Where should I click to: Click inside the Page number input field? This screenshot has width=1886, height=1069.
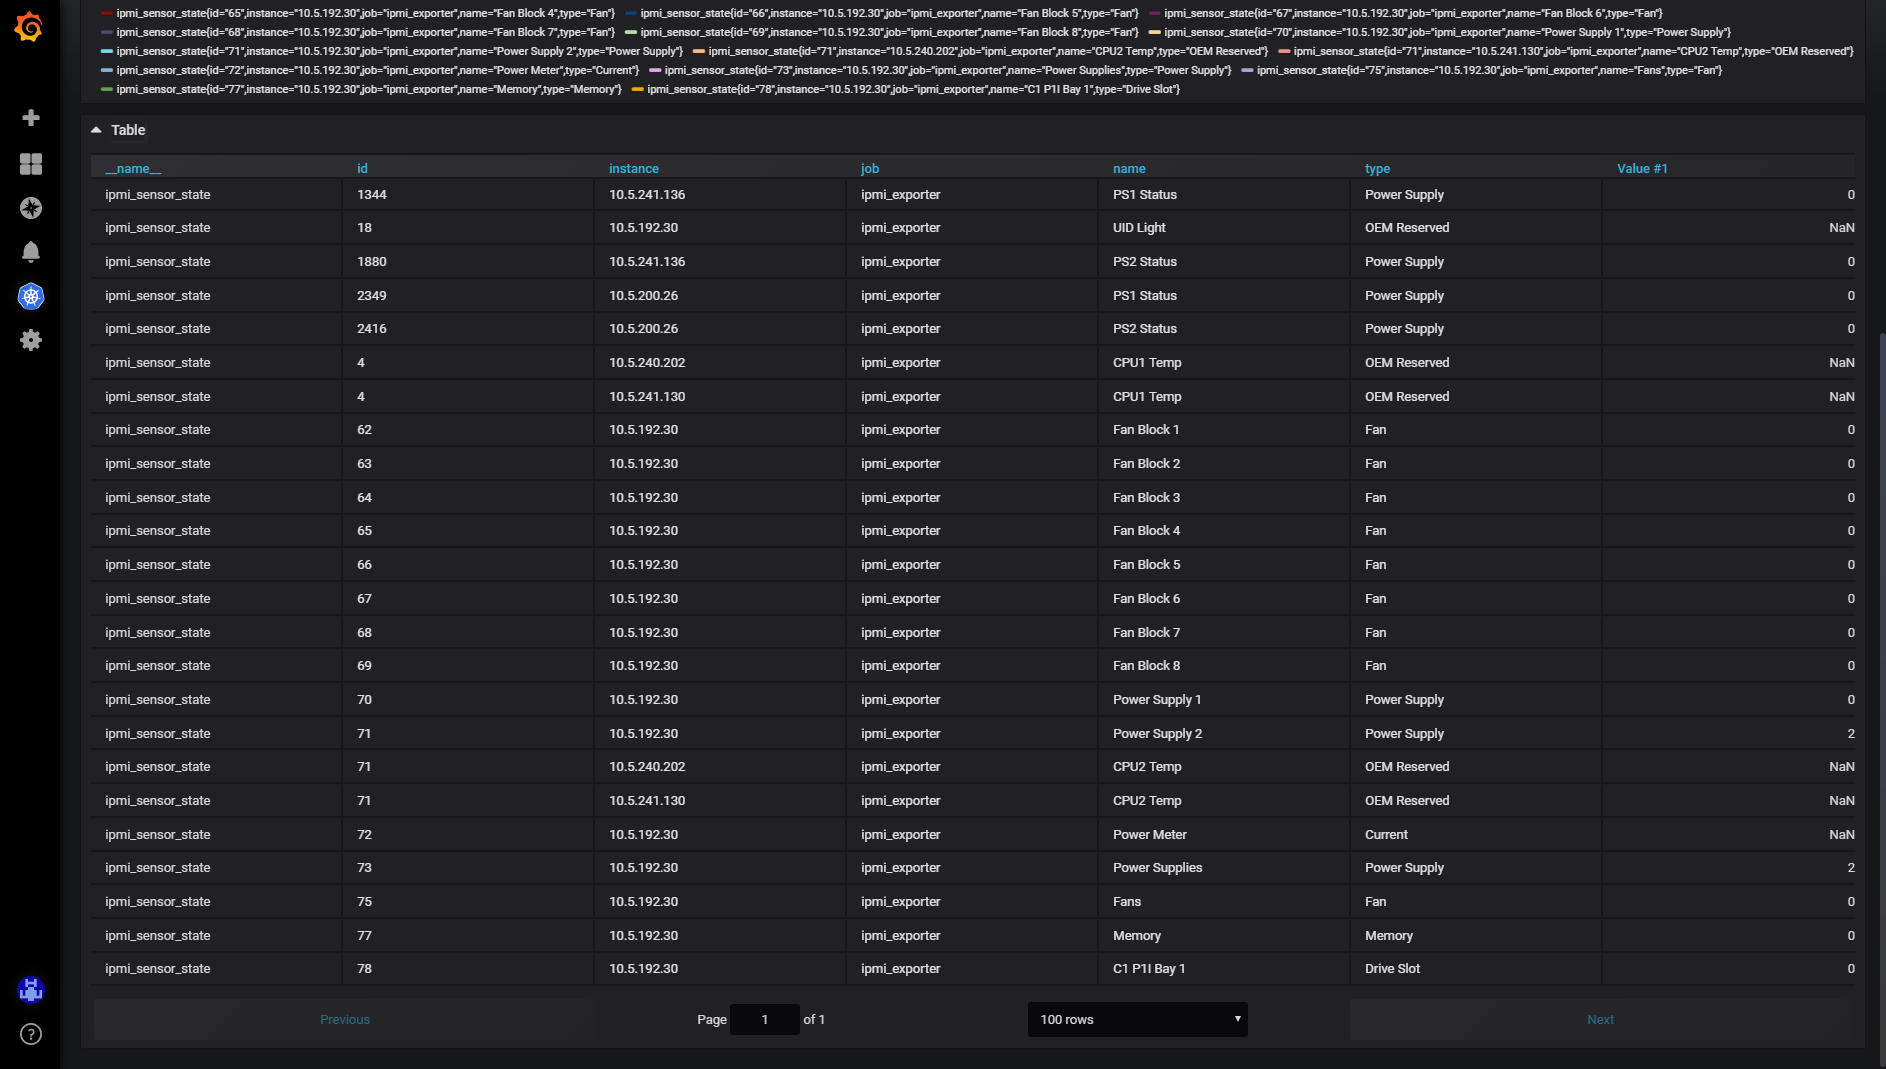764,1019
